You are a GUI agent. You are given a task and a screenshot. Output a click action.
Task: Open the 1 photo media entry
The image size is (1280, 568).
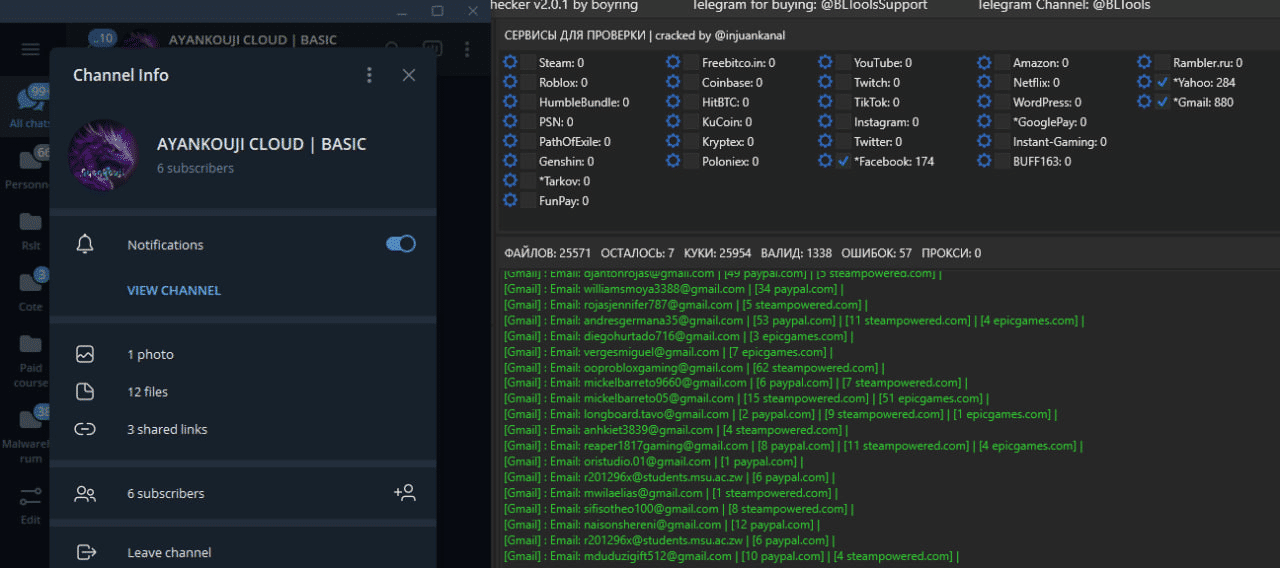point(150,354)
